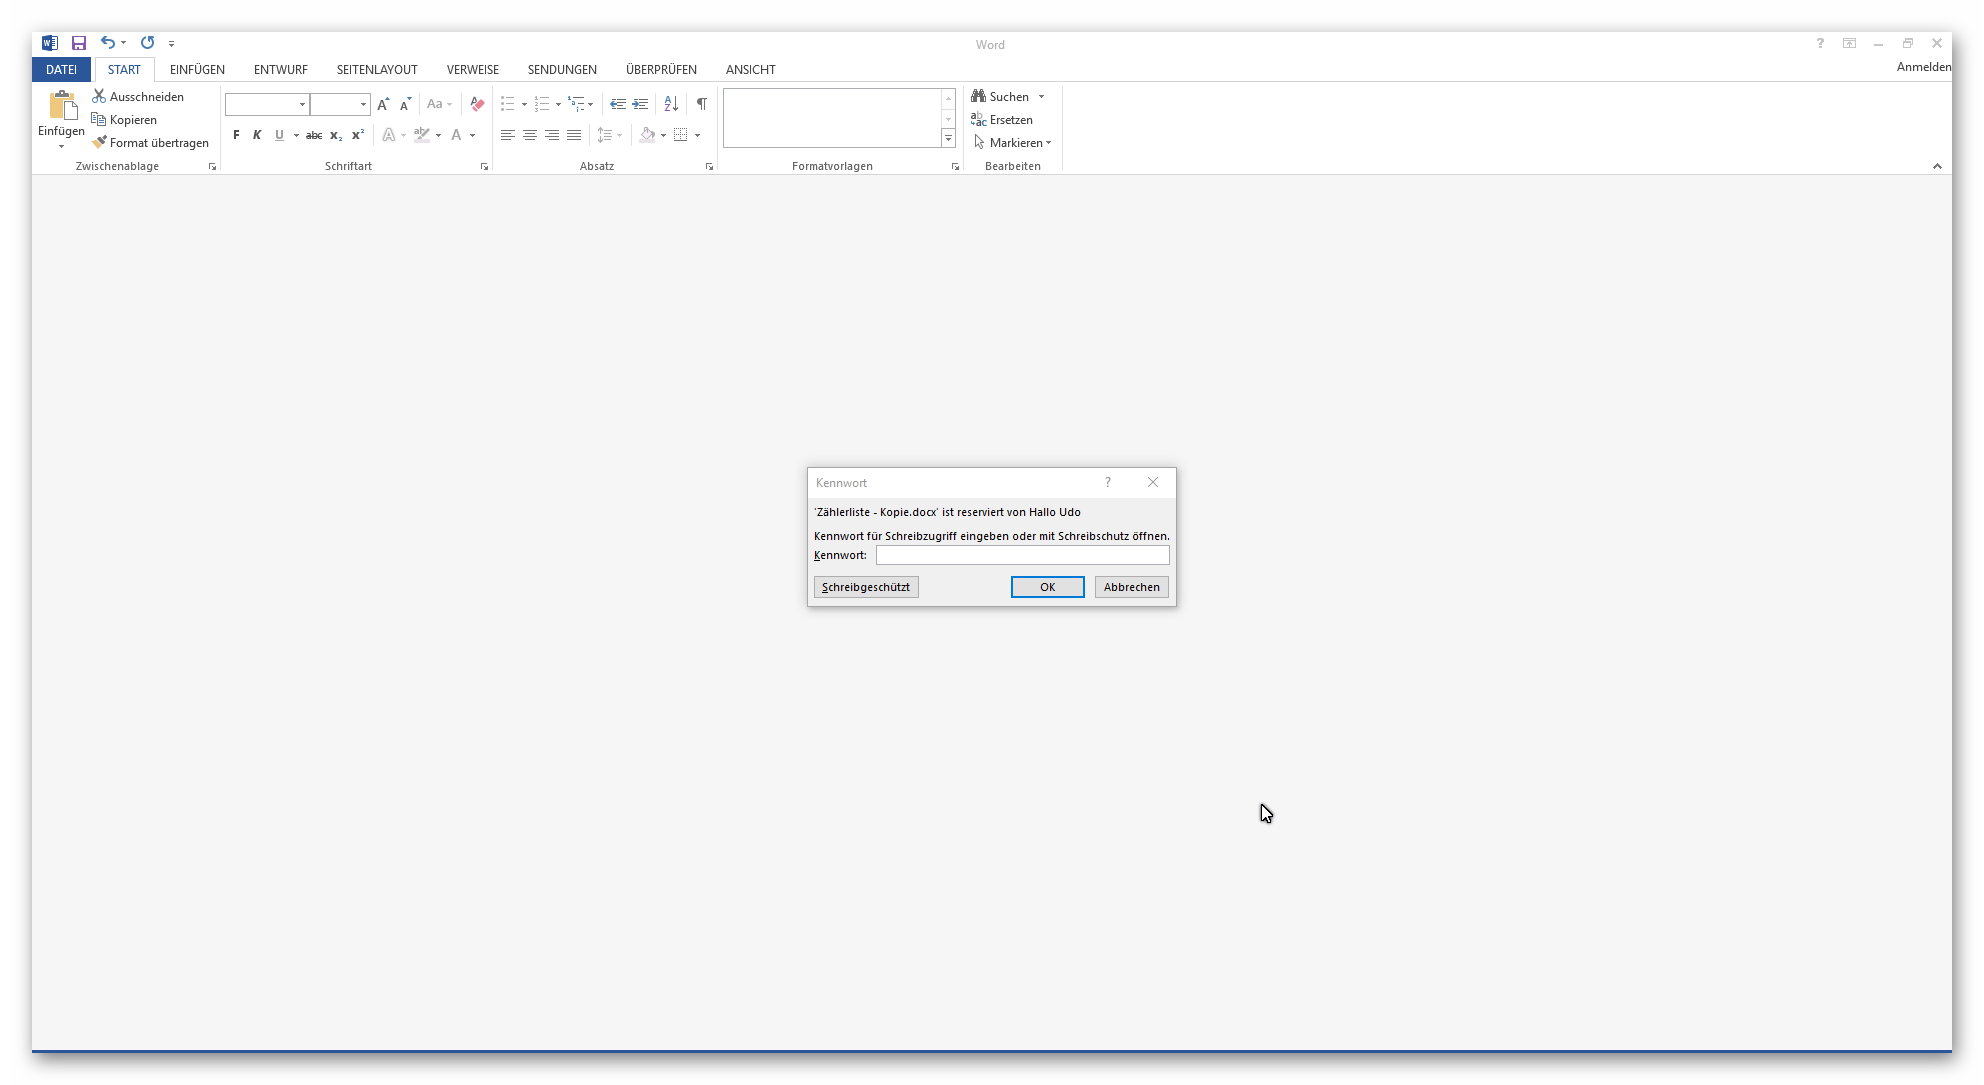Click the Save icon in quick access toolbar
The width and height of the screenshot is (1984, 1085).
tap(79, 43)
